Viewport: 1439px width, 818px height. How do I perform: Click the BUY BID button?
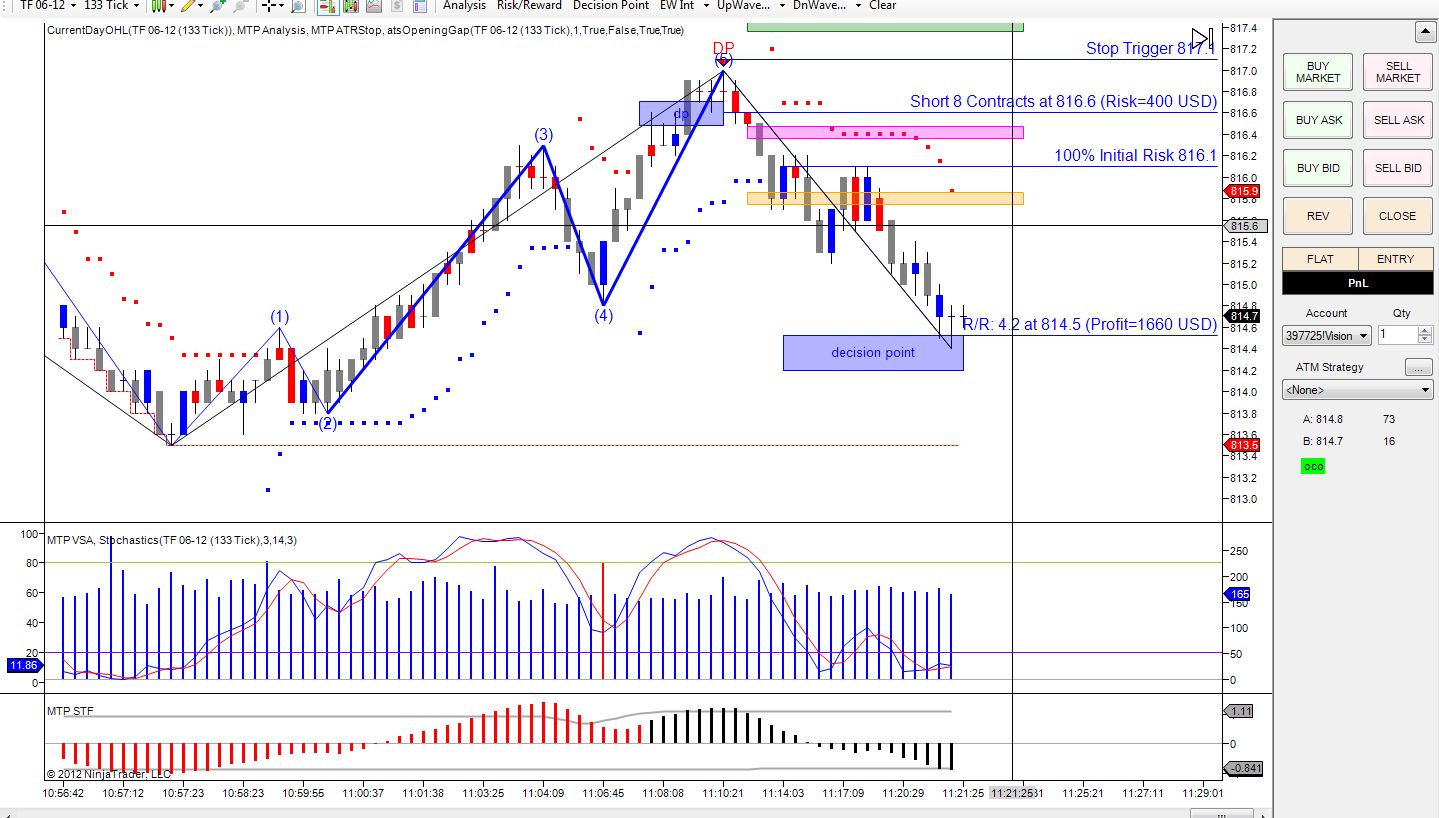1318,168
